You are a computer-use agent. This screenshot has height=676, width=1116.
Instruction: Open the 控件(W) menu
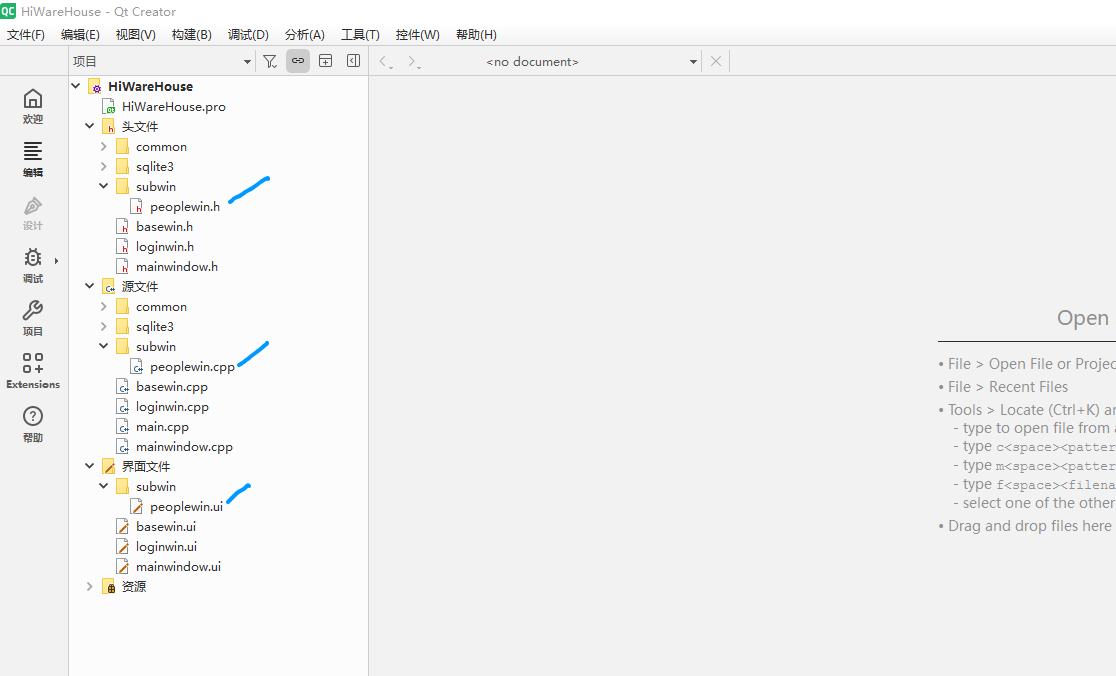tap(417, 34)
